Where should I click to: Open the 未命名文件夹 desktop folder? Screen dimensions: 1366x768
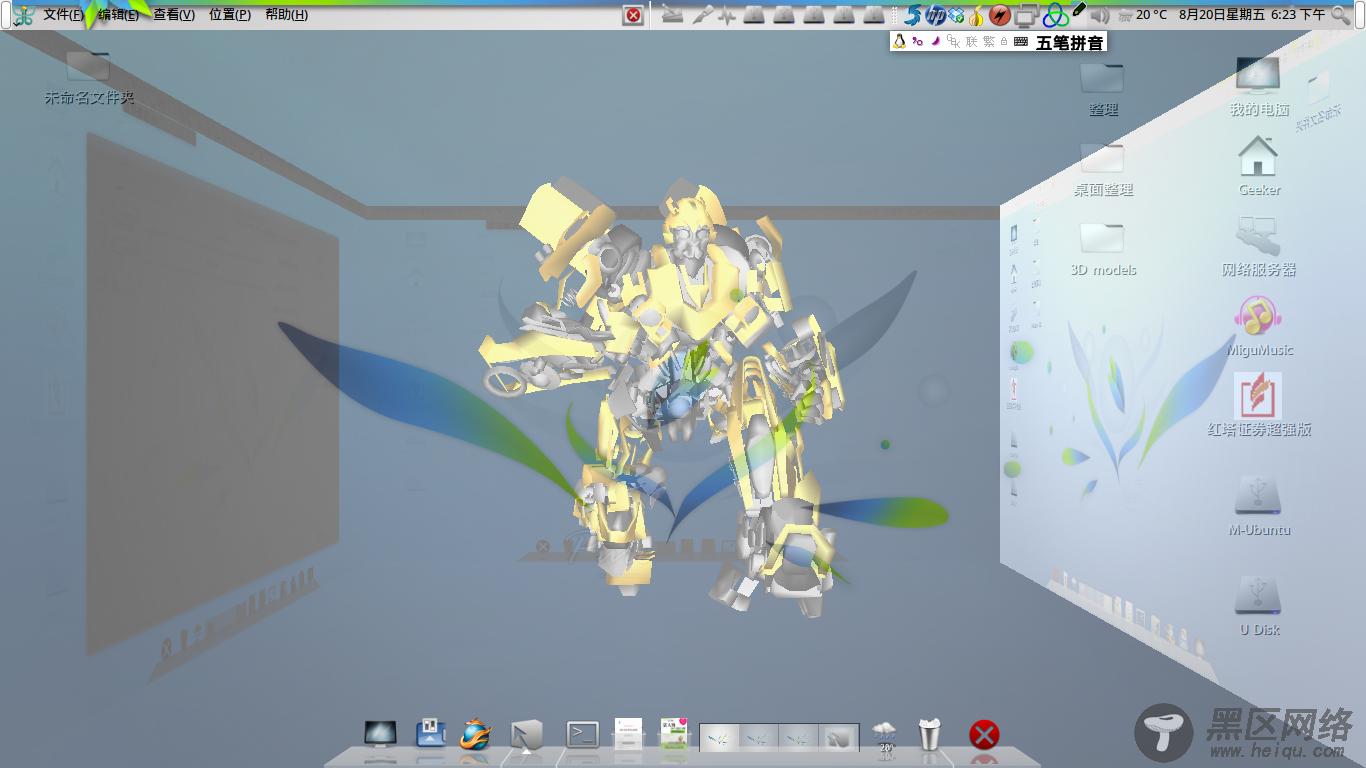tap(89, 77)
